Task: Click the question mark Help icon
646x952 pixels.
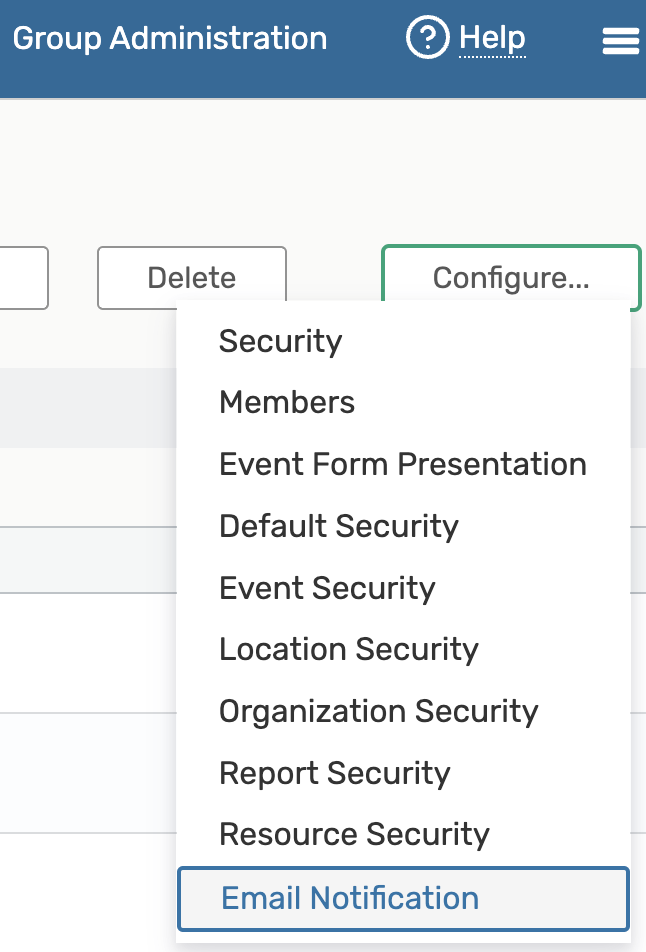Action: 427,39
